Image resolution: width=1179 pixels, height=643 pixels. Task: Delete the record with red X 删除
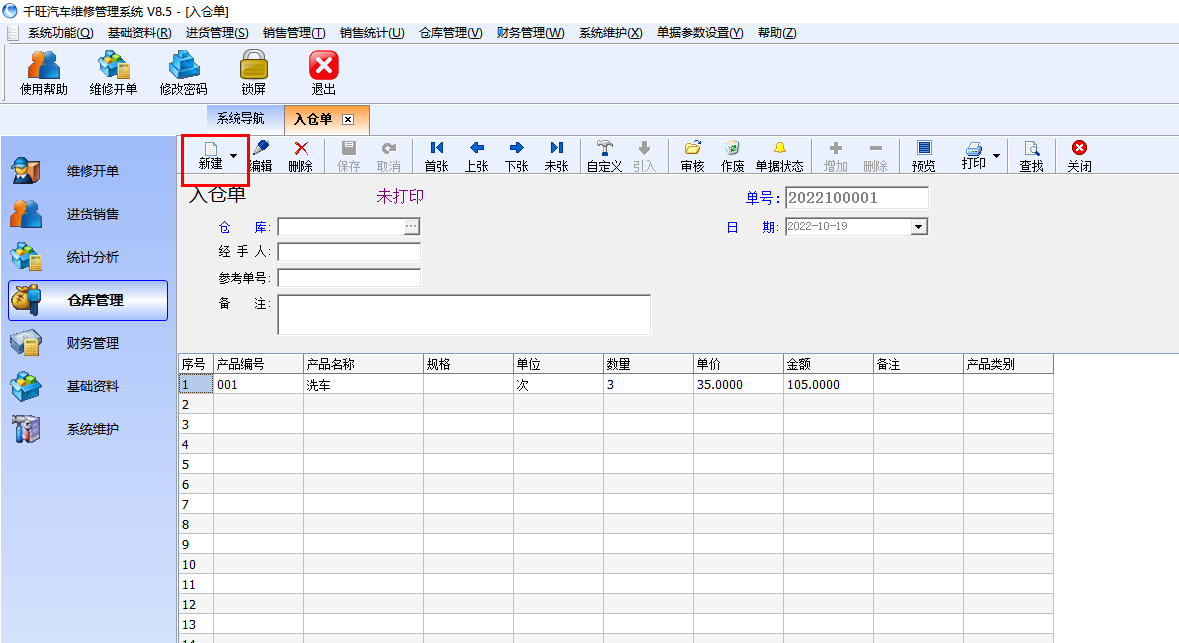tap(301, 156)
